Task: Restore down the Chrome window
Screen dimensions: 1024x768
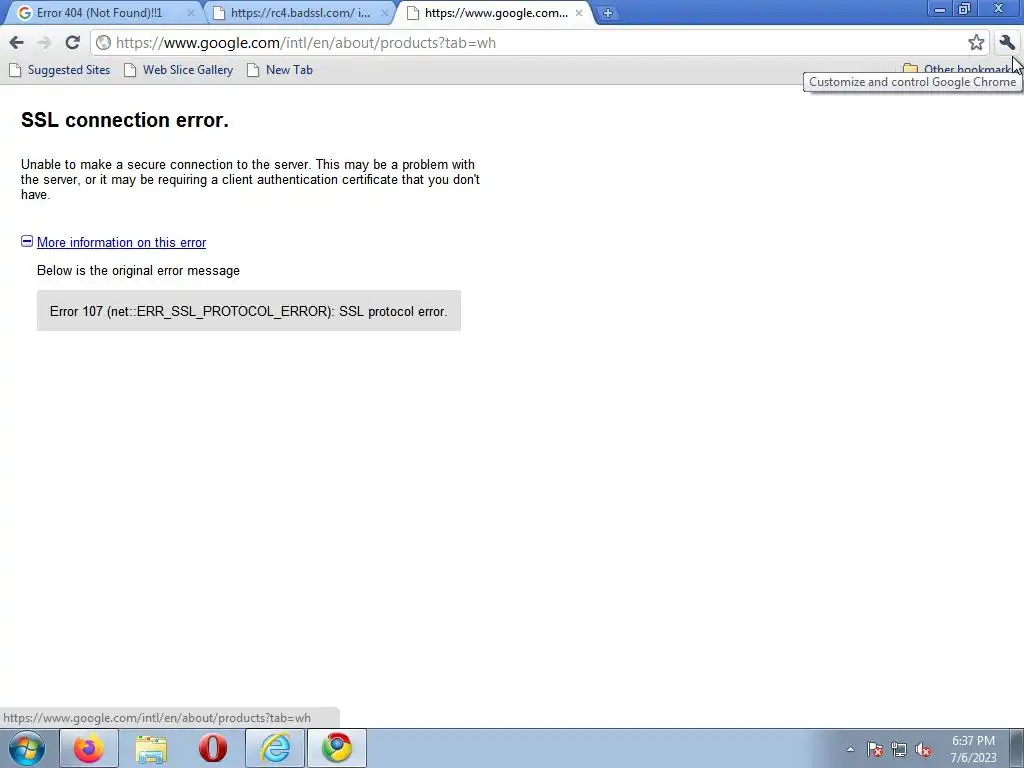Action: pos(964,9)
